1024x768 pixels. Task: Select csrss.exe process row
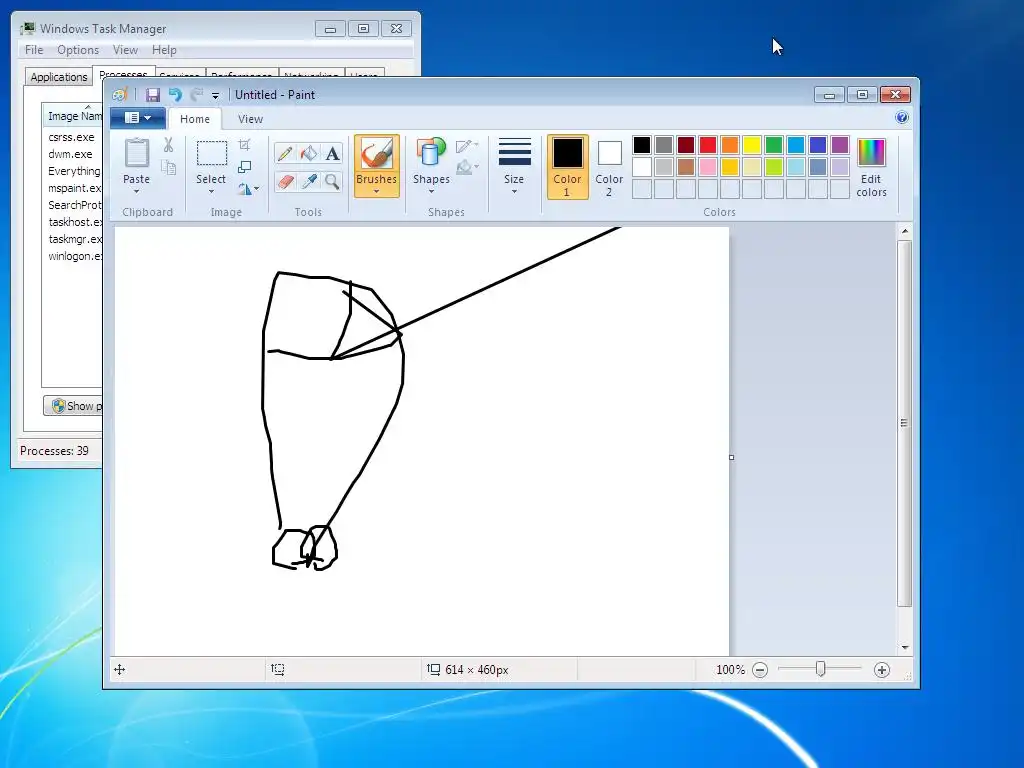pos(72,137)
